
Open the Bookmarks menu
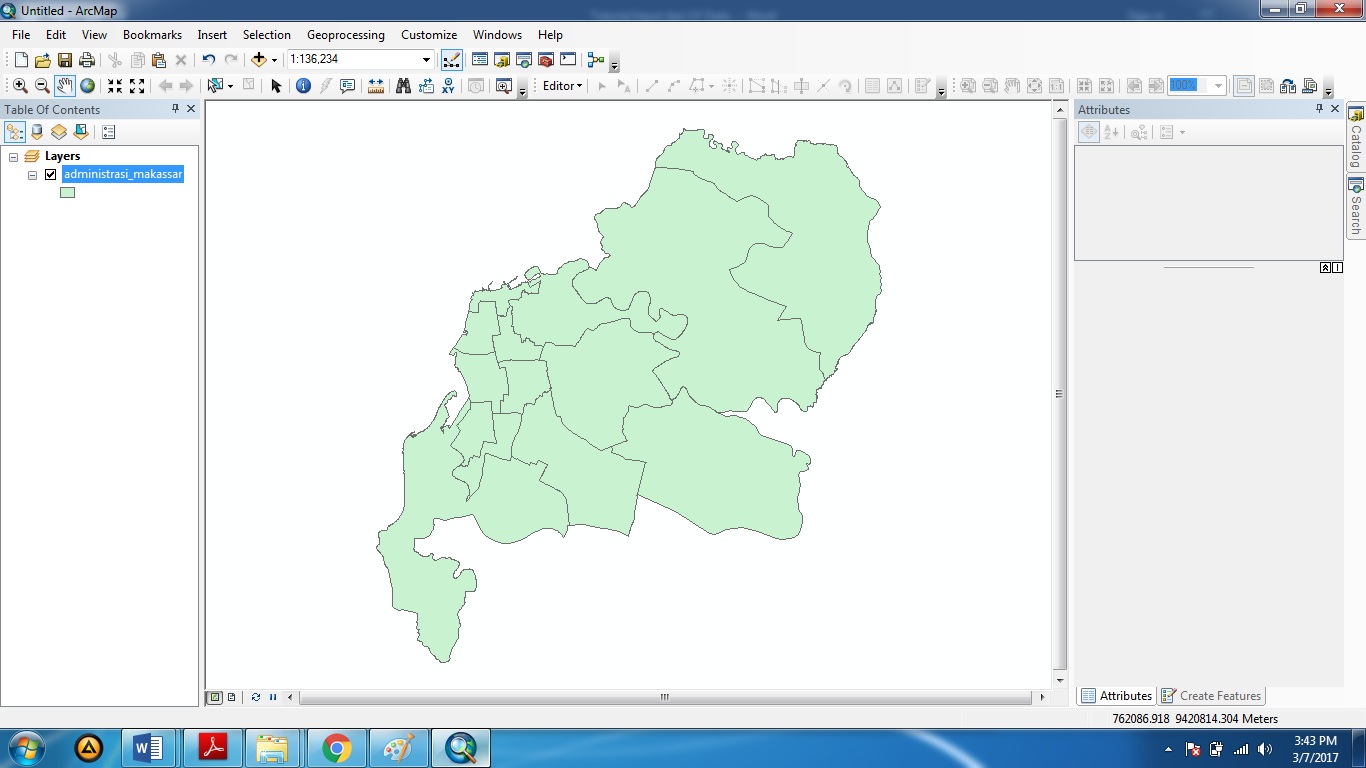(x=151, y=34)
